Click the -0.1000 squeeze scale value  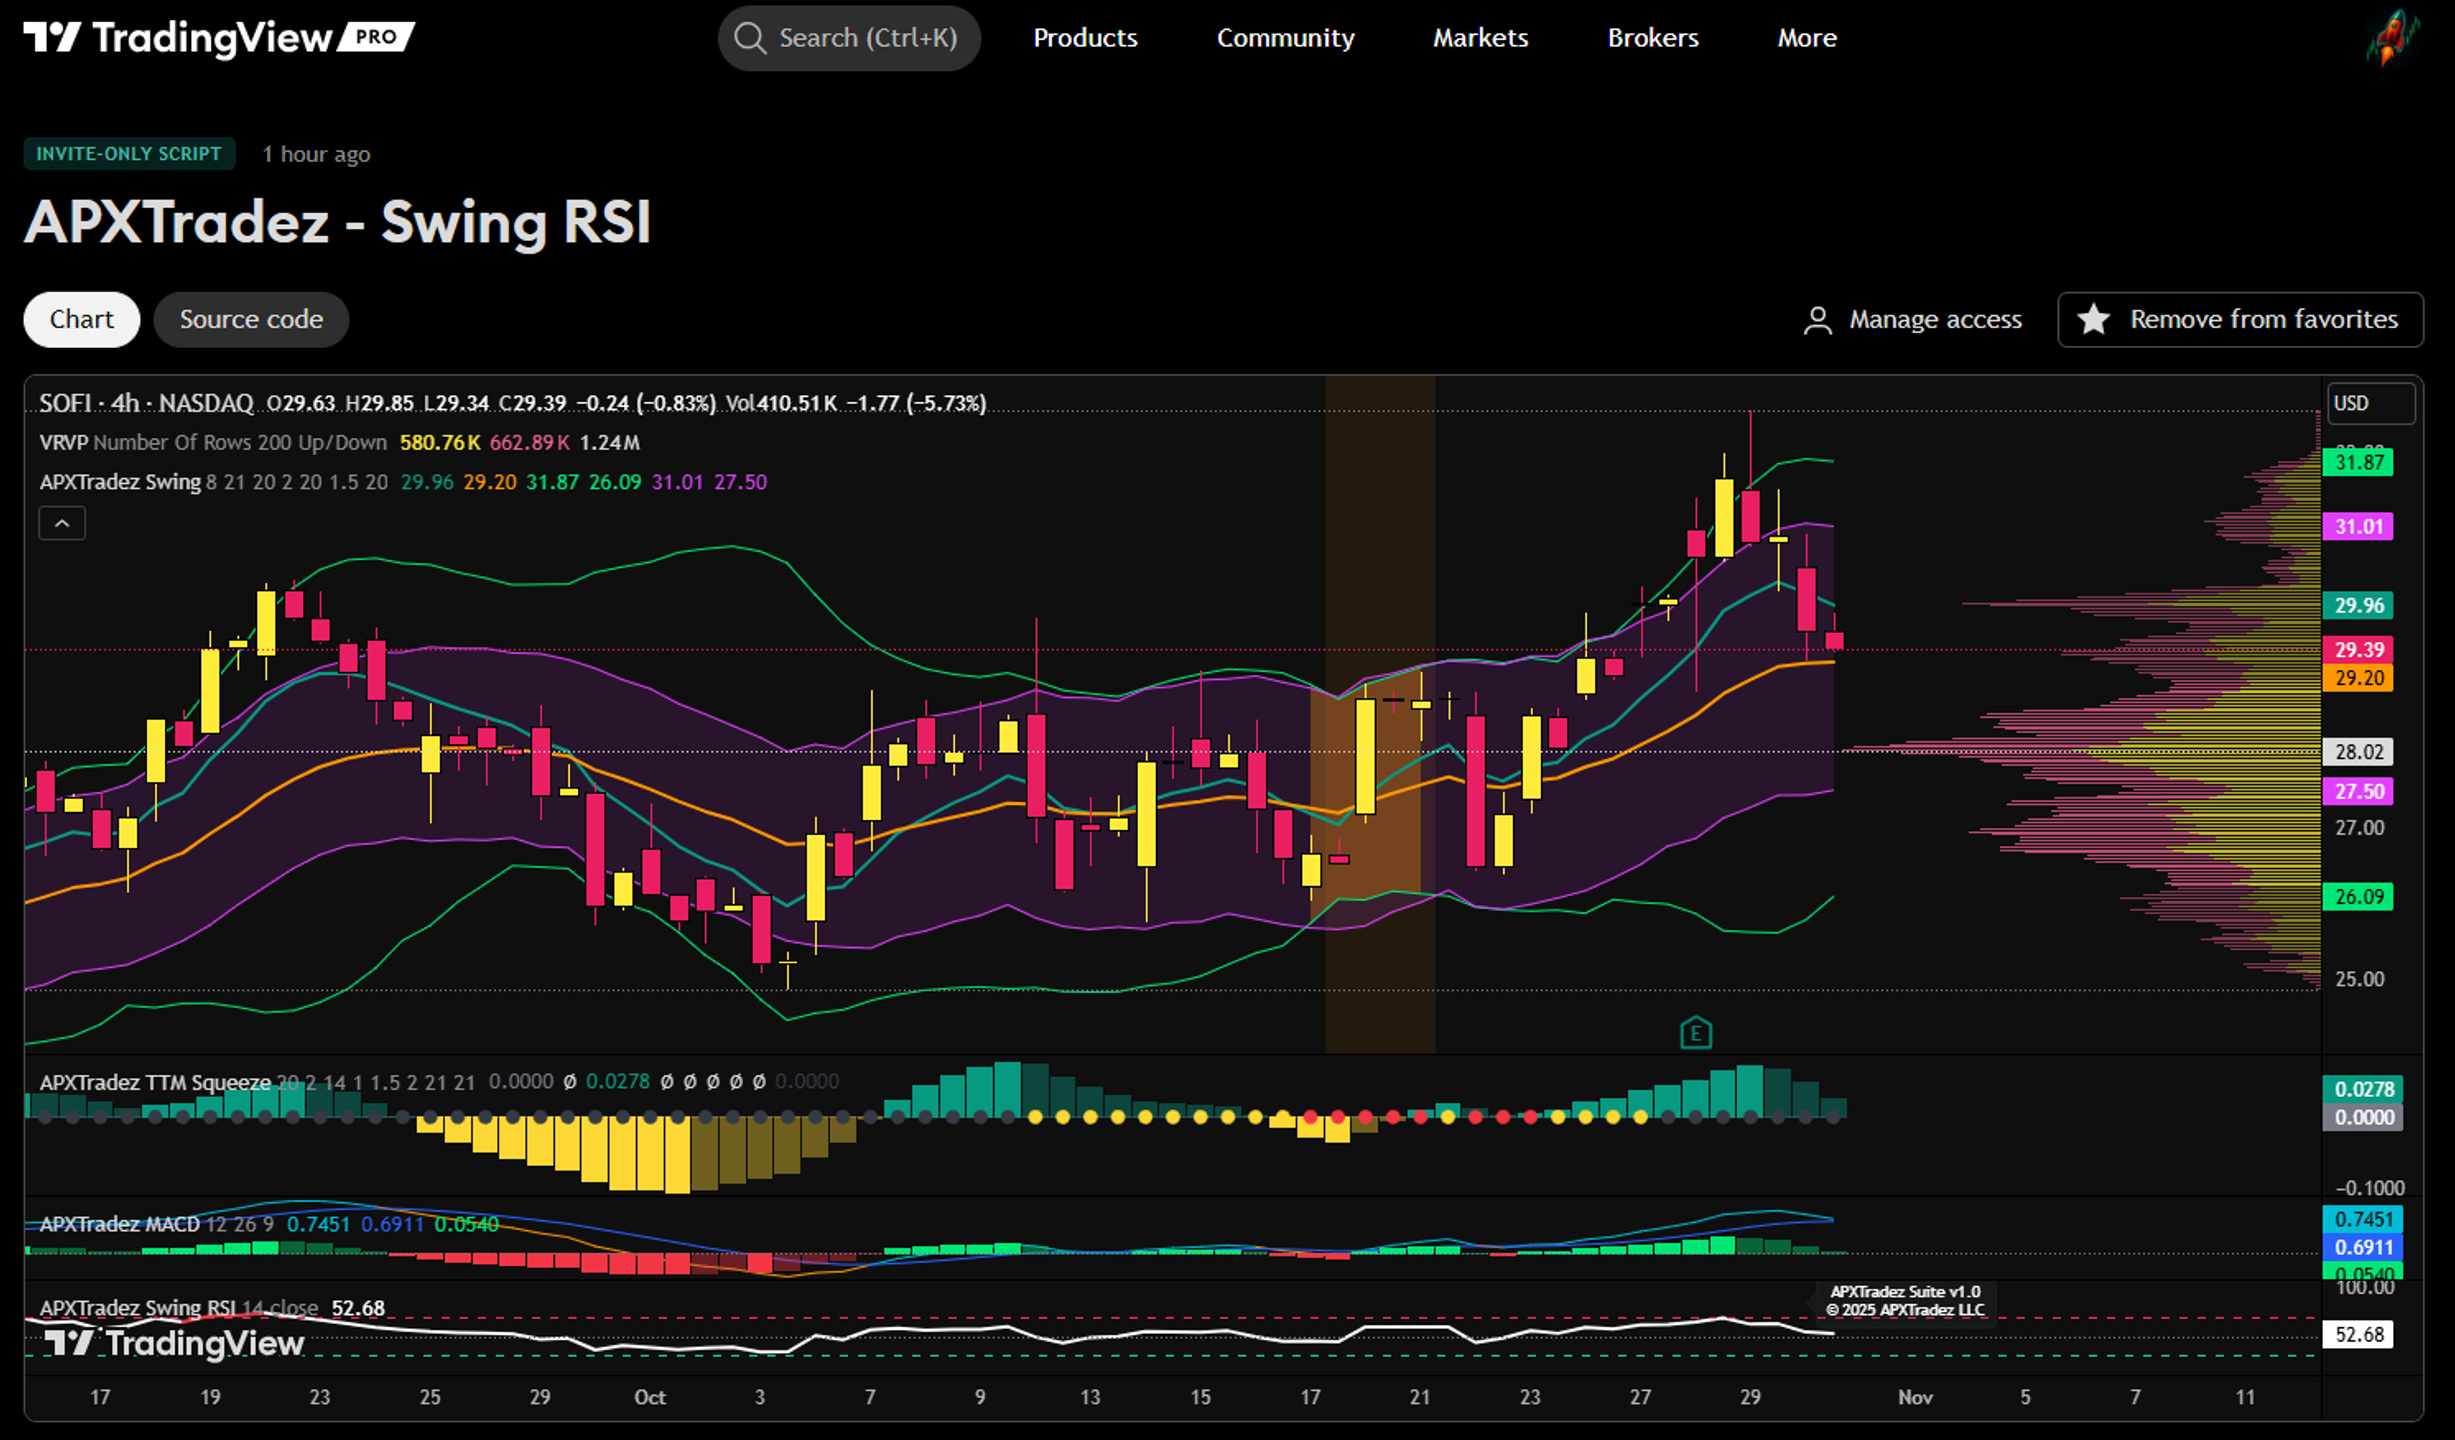2370,1188
